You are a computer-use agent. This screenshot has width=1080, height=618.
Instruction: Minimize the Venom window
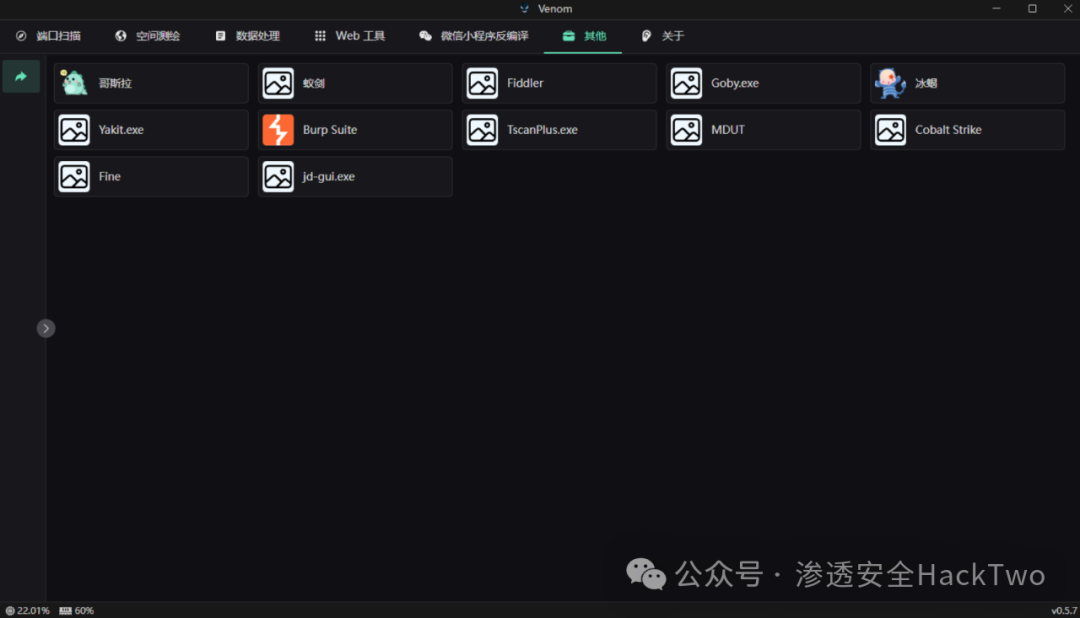(x=996, y=8)
